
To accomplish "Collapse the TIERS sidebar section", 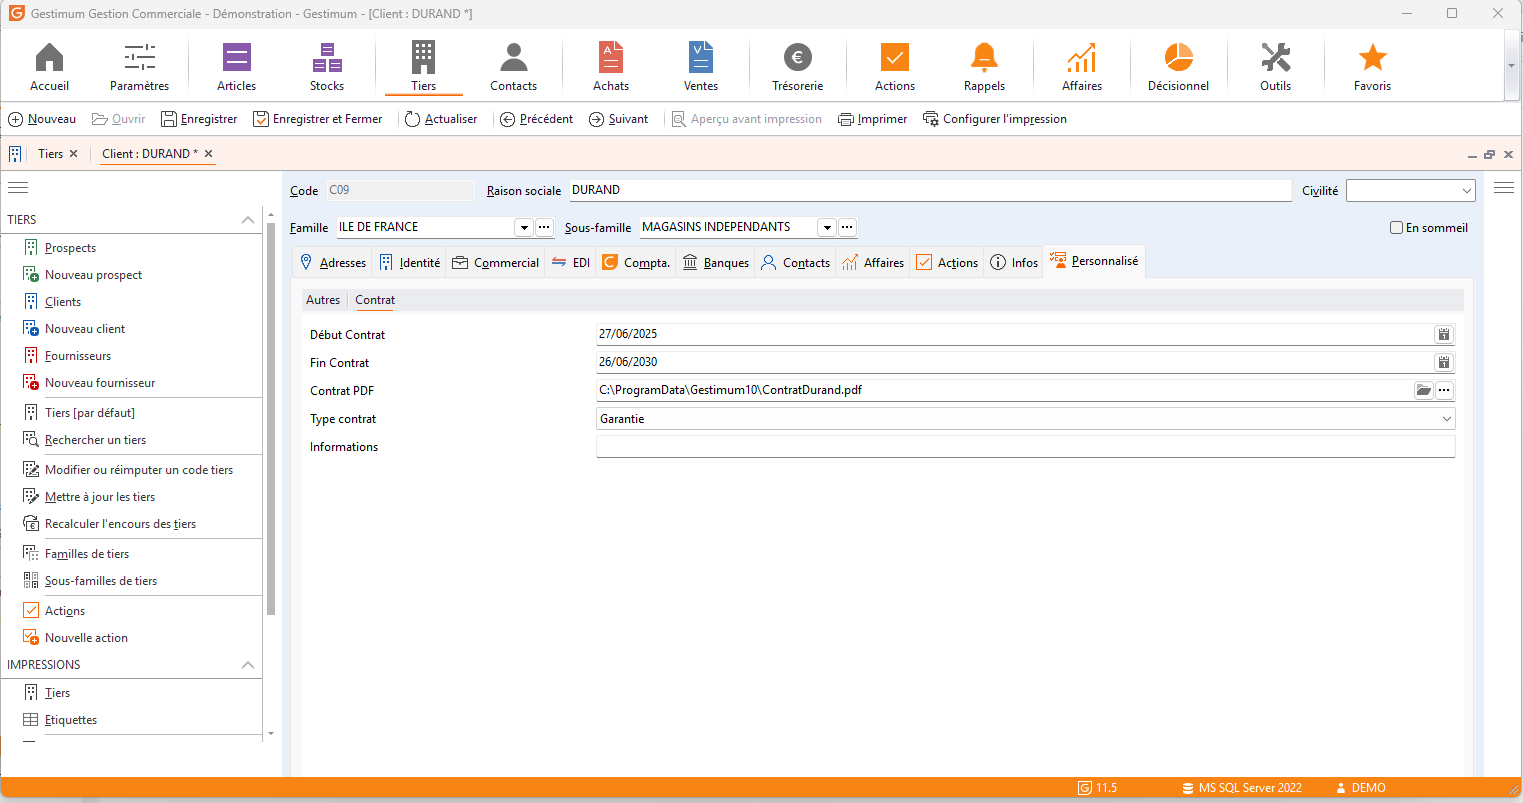I will [248, 220].
